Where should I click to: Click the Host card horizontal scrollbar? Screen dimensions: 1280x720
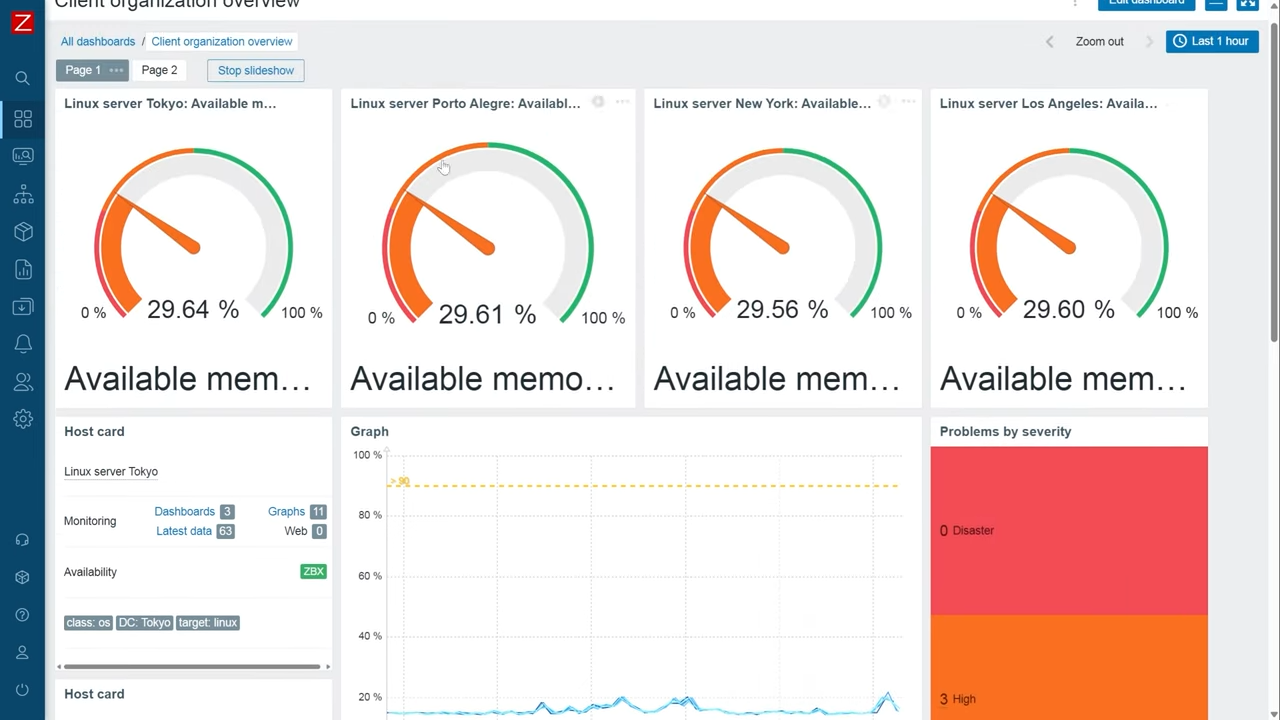(190, 666)
